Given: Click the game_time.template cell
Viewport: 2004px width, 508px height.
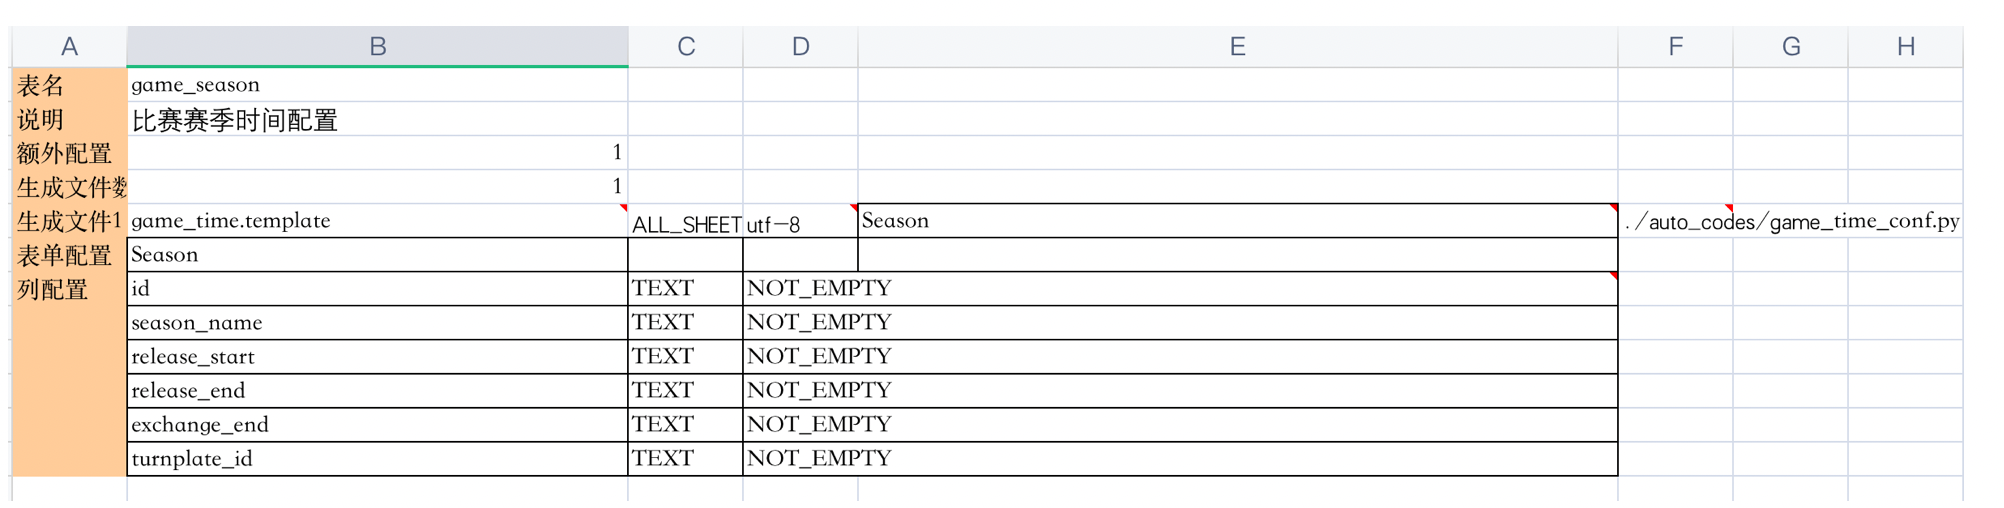Looking at the screenshot, I should pos(377,221).
